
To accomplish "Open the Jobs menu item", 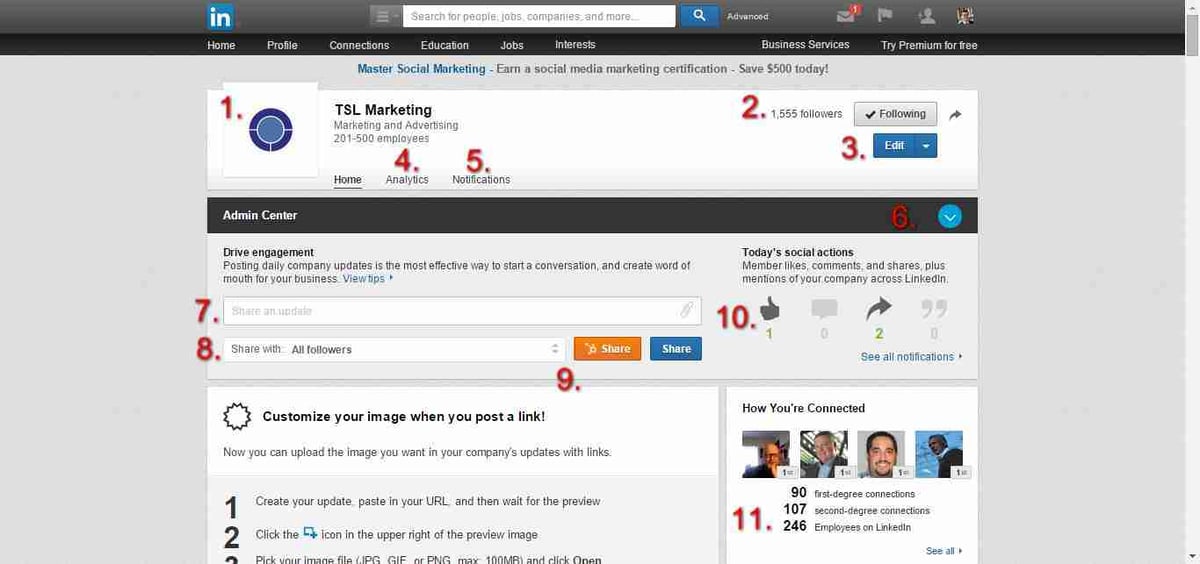I will [x=512, y=45].
